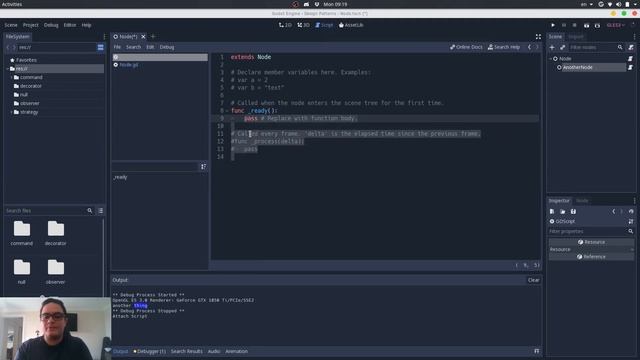
Task: Open the Help menu
Action: click(x=86, y=25)
